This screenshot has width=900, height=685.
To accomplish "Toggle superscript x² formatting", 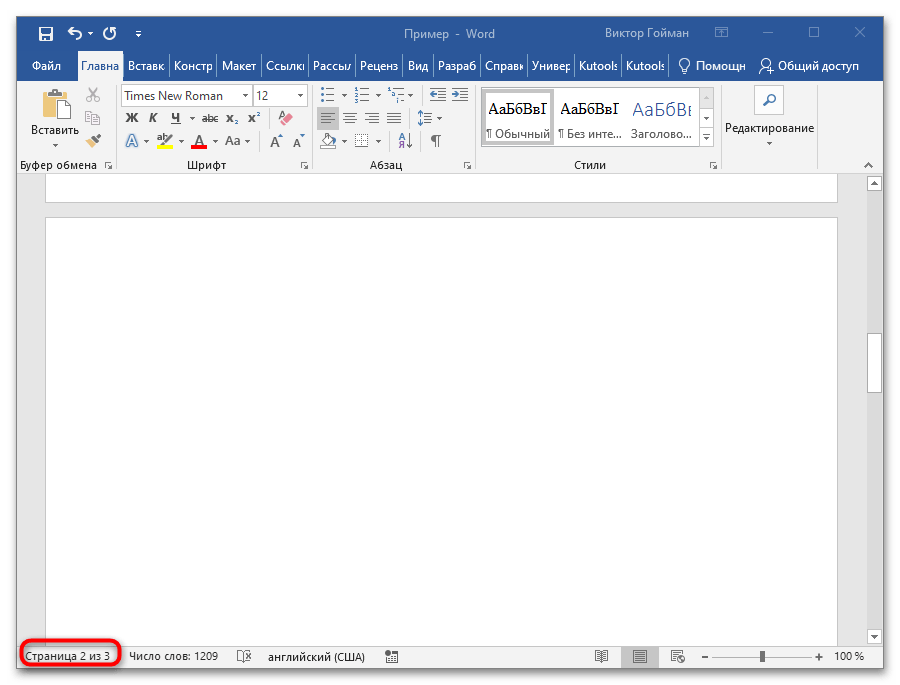I will 254,118.
